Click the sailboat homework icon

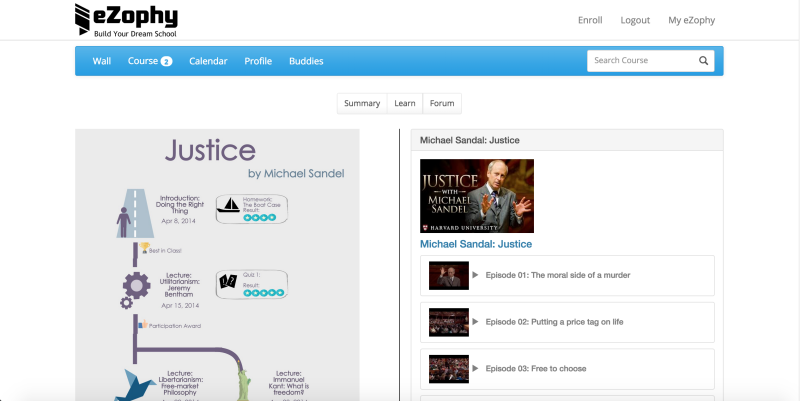pyautogui.click(x=228, y=205)
